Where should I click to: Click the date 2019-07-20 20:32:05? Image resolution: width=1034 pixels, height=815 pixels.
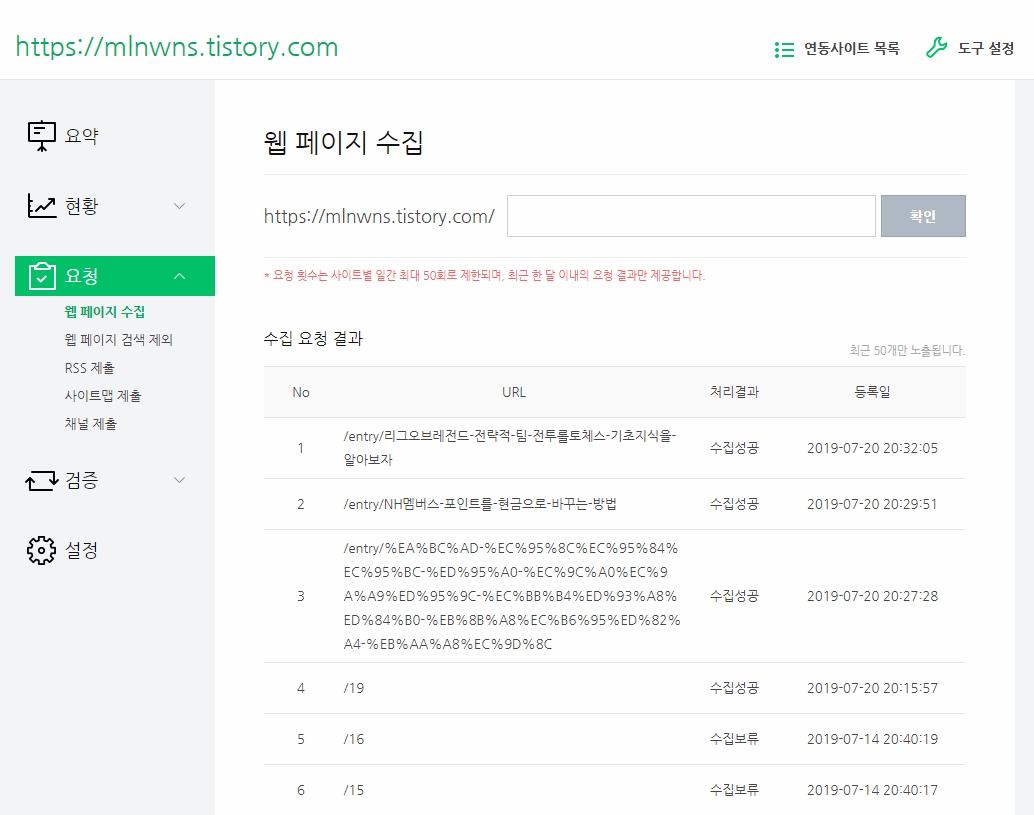pos(872,448)
